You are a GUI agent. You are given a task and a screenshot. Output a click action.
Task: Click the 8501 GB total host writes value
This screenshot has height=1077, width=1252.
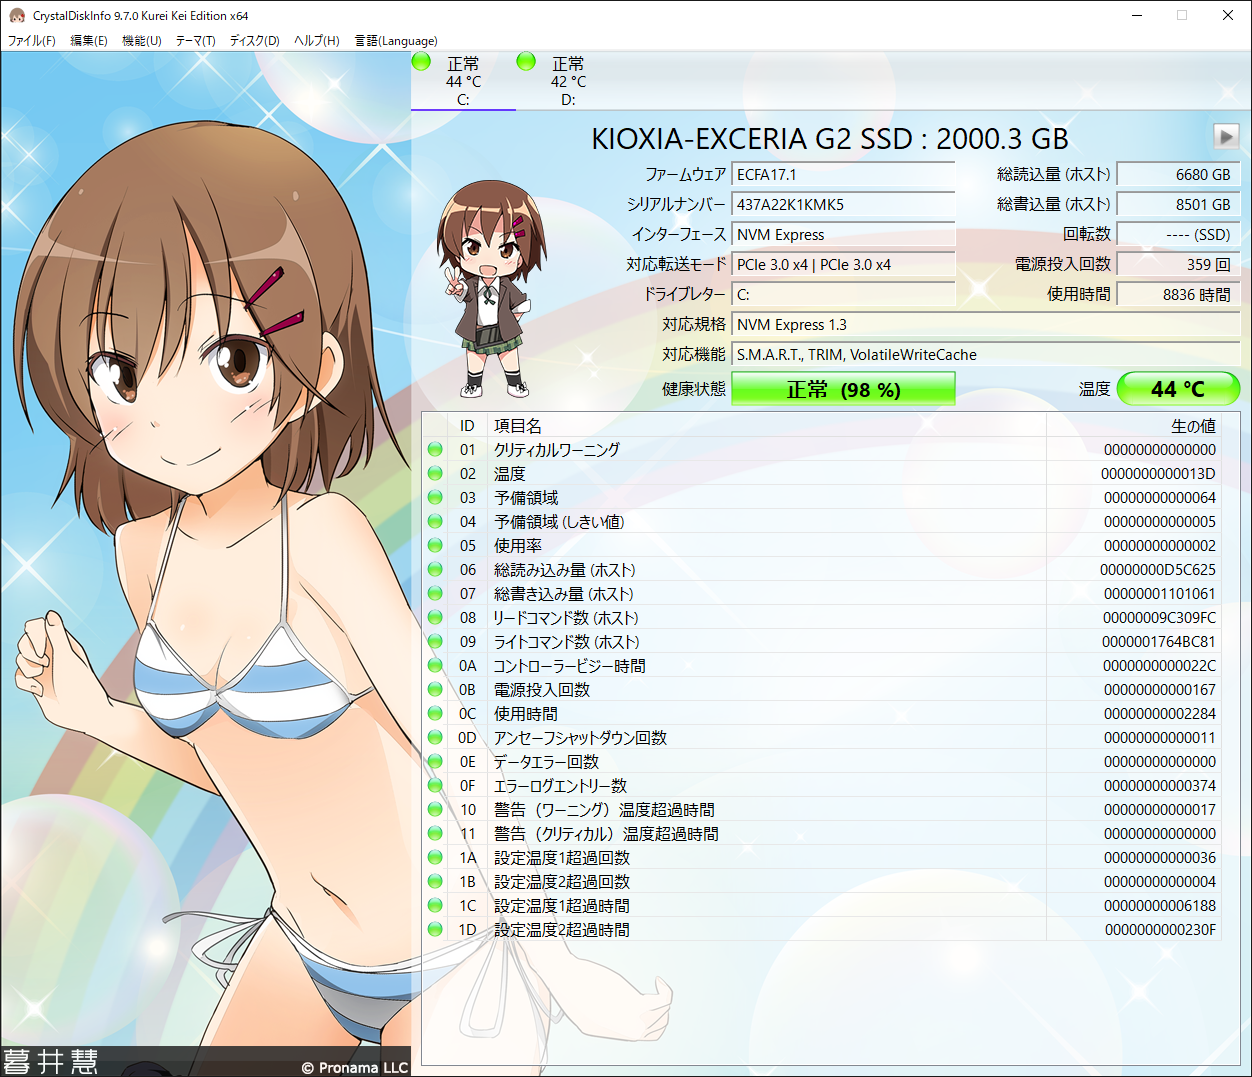(1178, 205)
